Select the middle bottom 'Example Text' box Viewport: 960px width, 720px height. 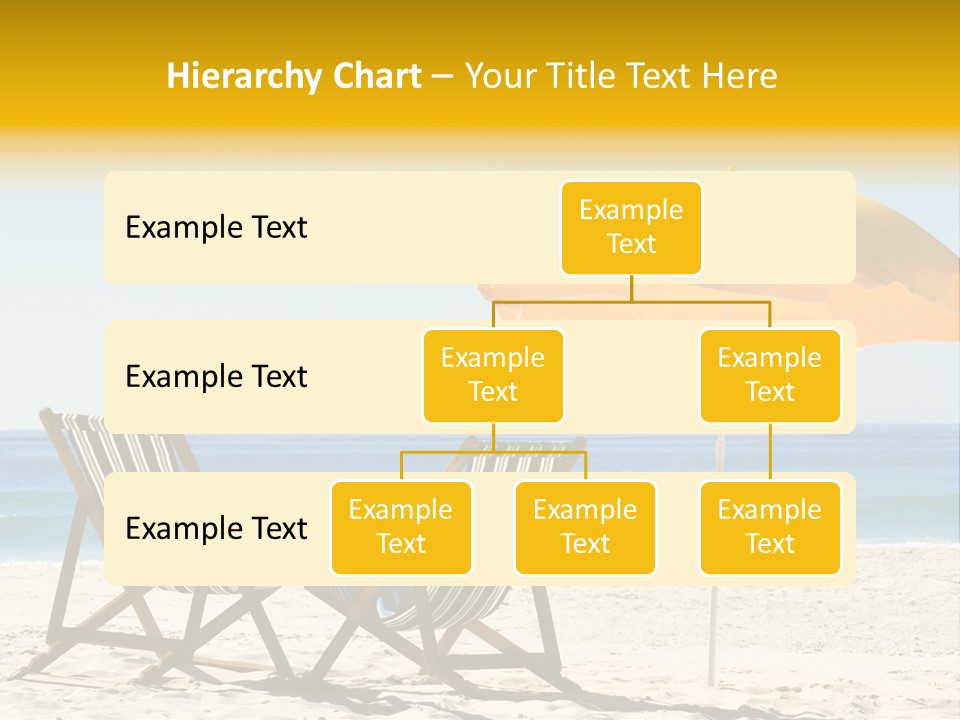(x=585, y=528)
